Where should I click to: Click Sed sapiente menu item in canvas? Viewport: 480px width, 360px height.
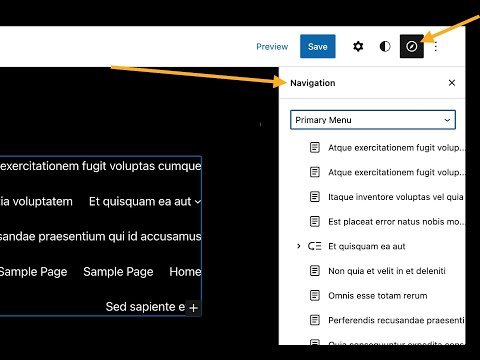click(x=145, y=307)
